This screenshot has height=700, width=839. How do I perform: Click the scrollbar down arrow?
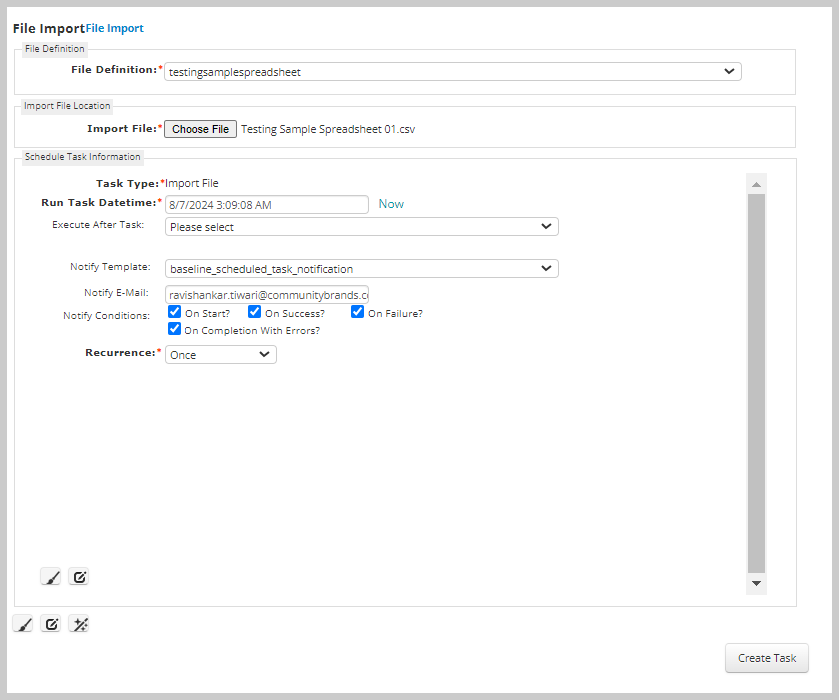point(756,583)
